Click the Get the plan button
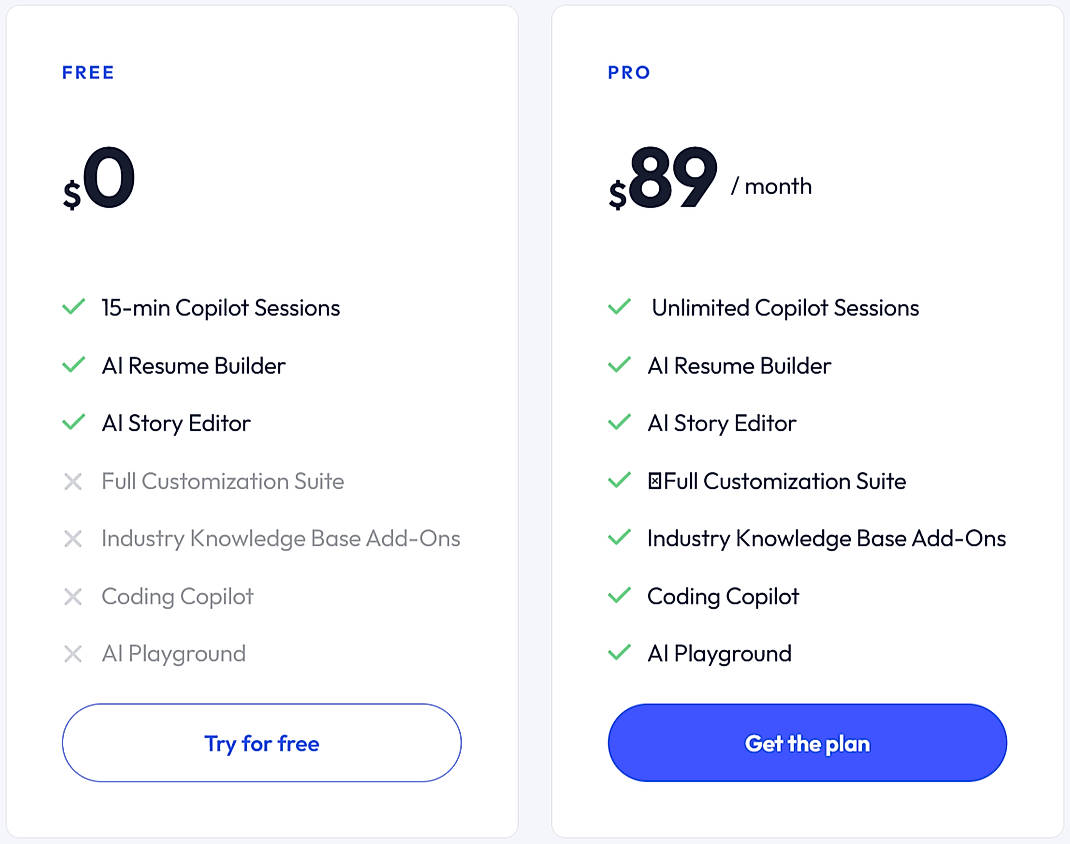 tap(806, 743)
